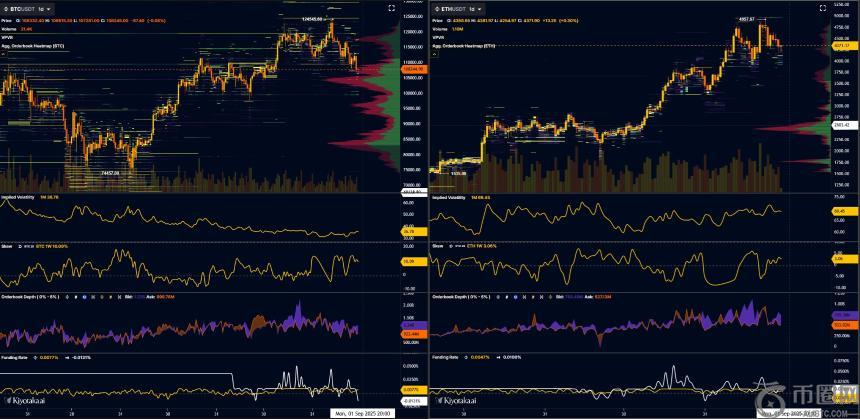Viewport: 860px width, 419px height.
Task: Click the ETHUSDT symbol icon
Action: pyautogui.click(x=435, y=8)
